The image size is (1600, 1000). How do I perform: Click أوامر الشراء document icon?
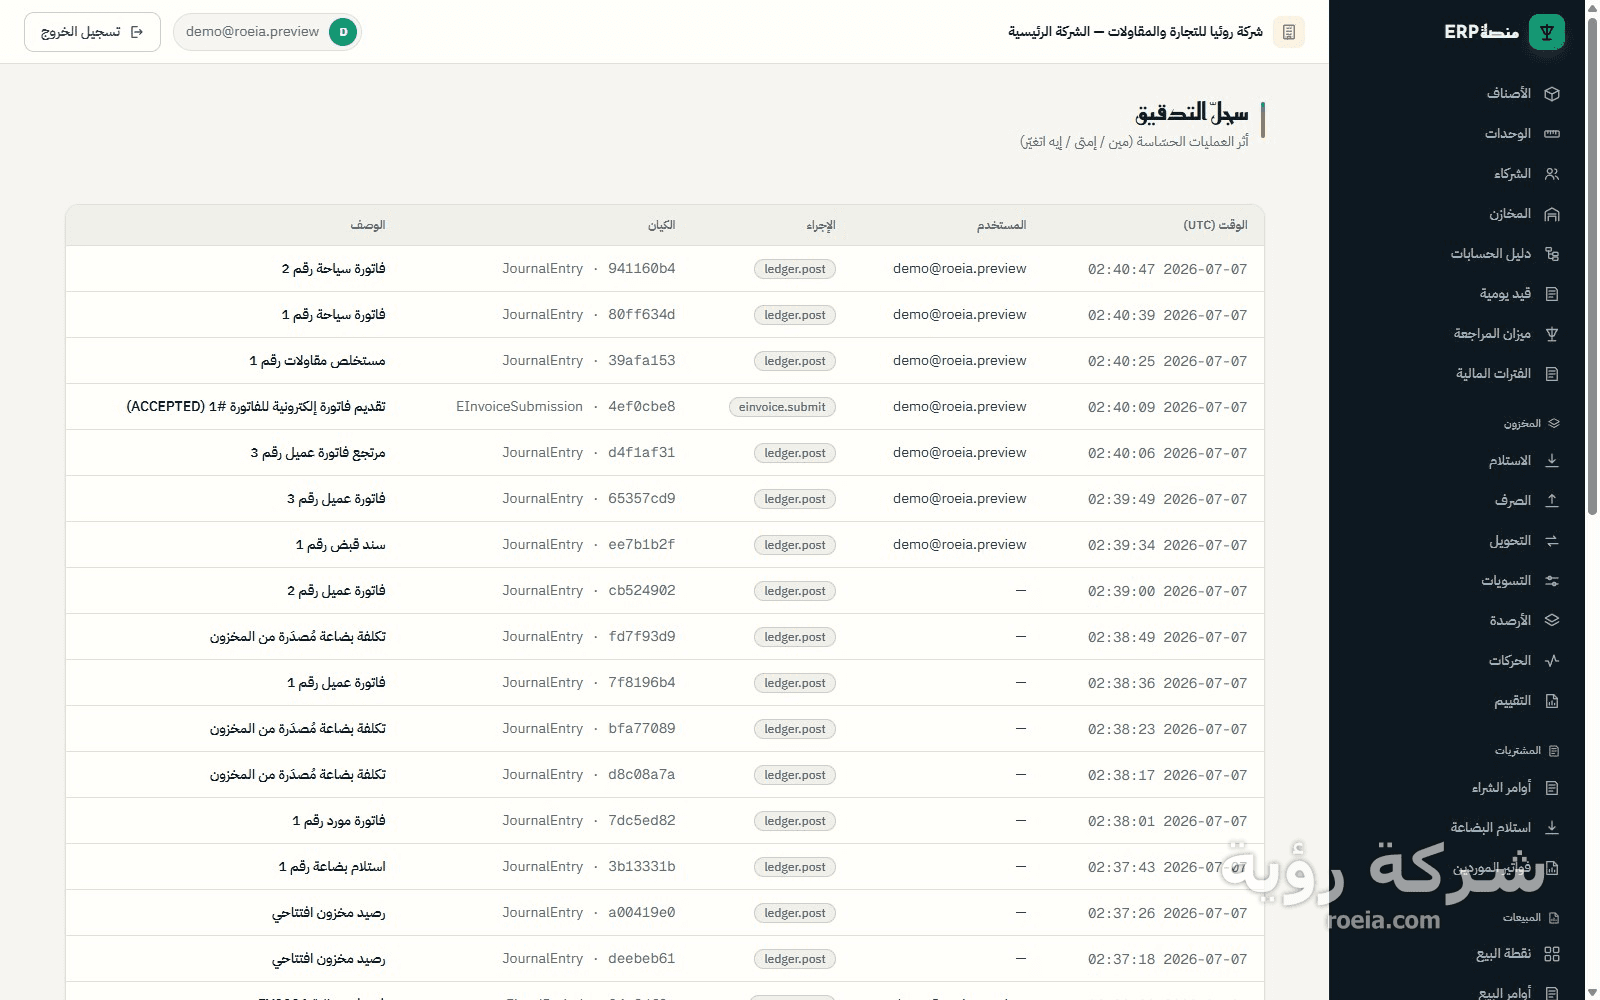[1552, 788]
